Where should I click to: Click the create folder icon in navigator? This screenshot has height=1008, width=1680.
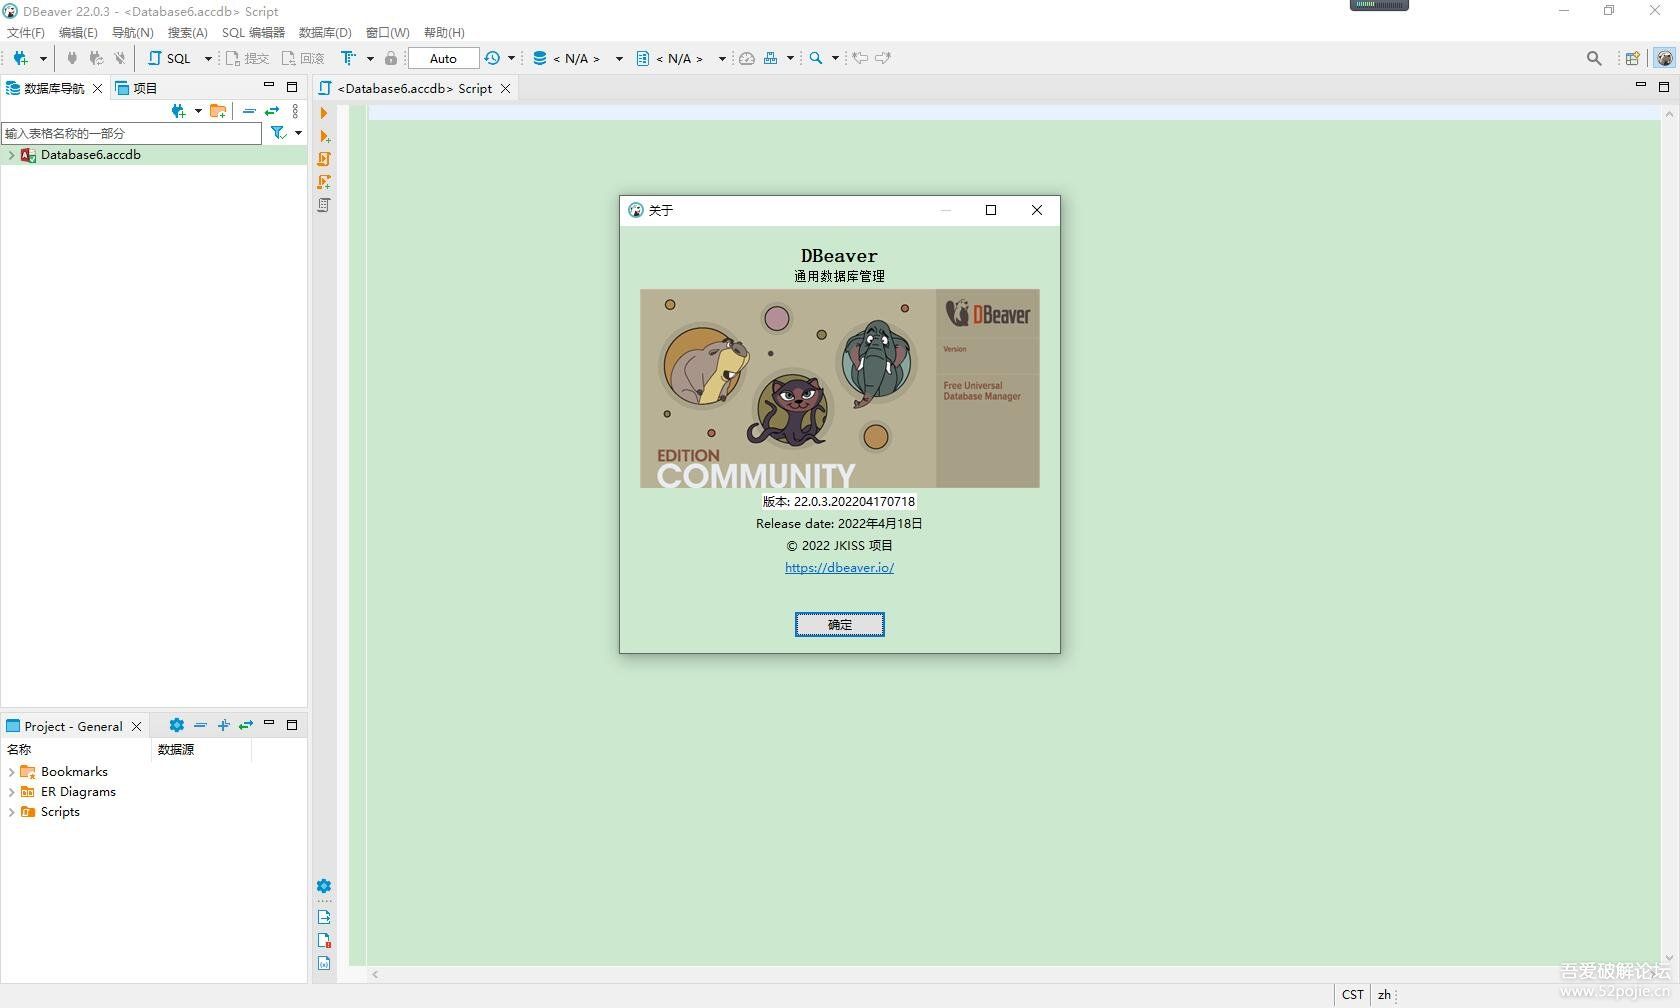click(218, 111)
